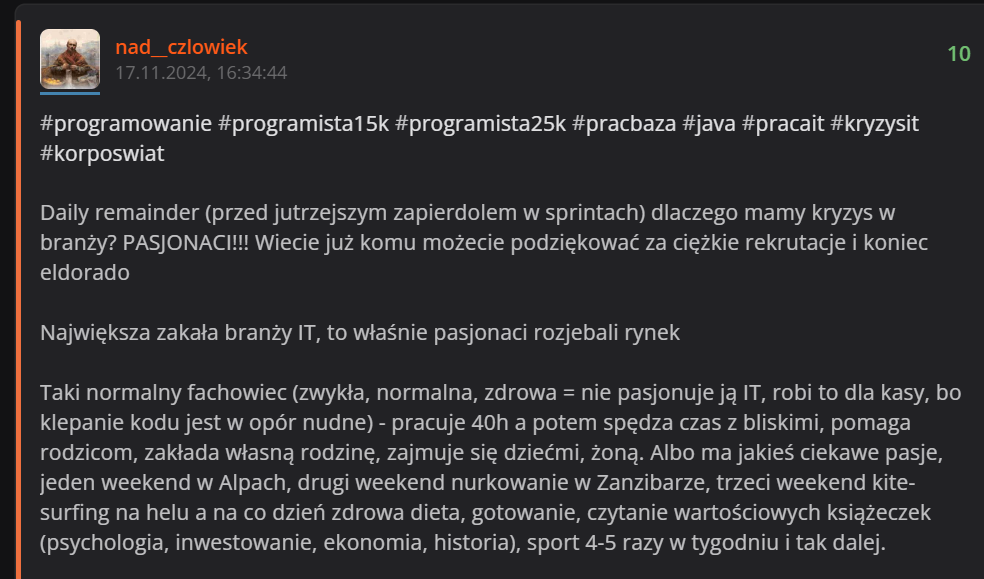Open the #pracait hashtag
The image size is (984, 579).
783,124
